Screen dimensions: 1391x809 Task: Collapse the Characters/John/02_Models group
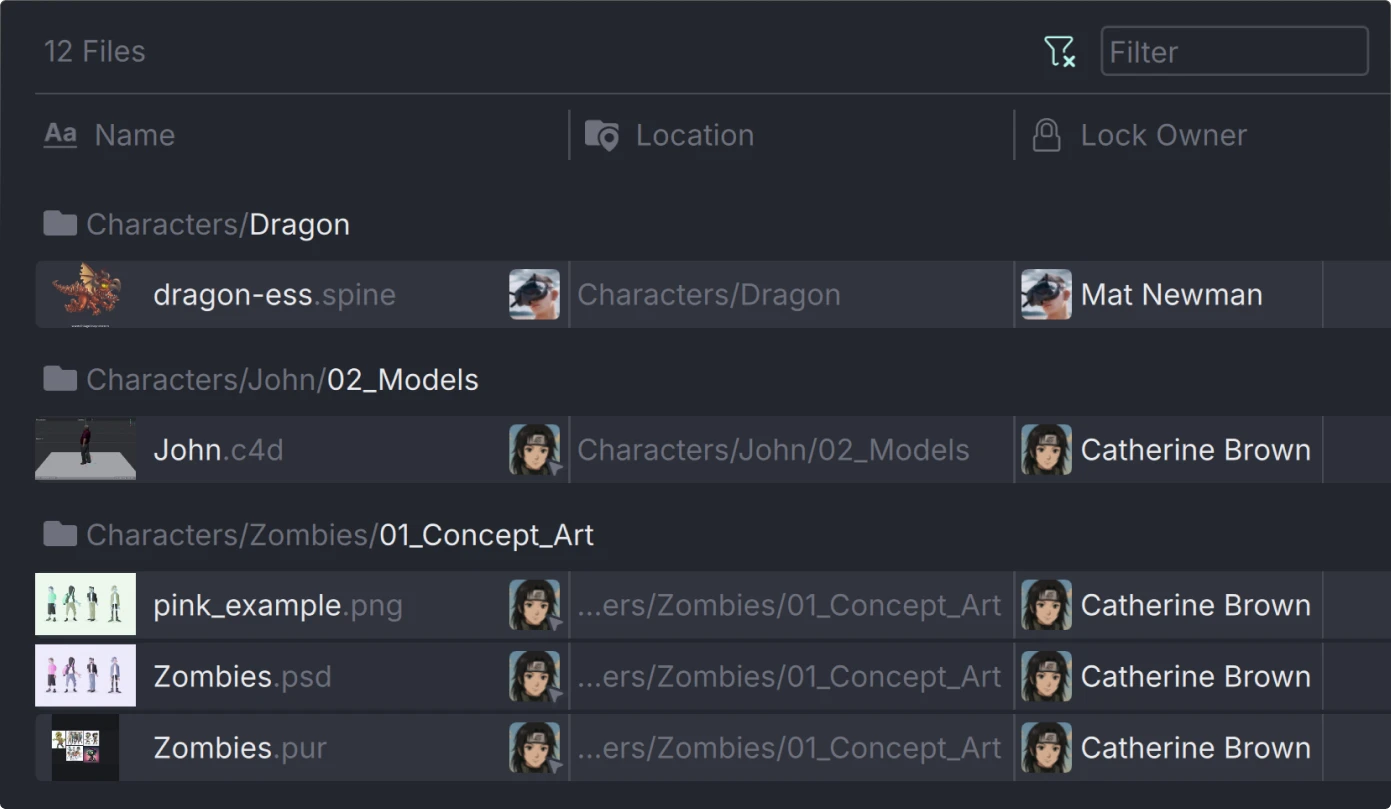tap(283, 379)
